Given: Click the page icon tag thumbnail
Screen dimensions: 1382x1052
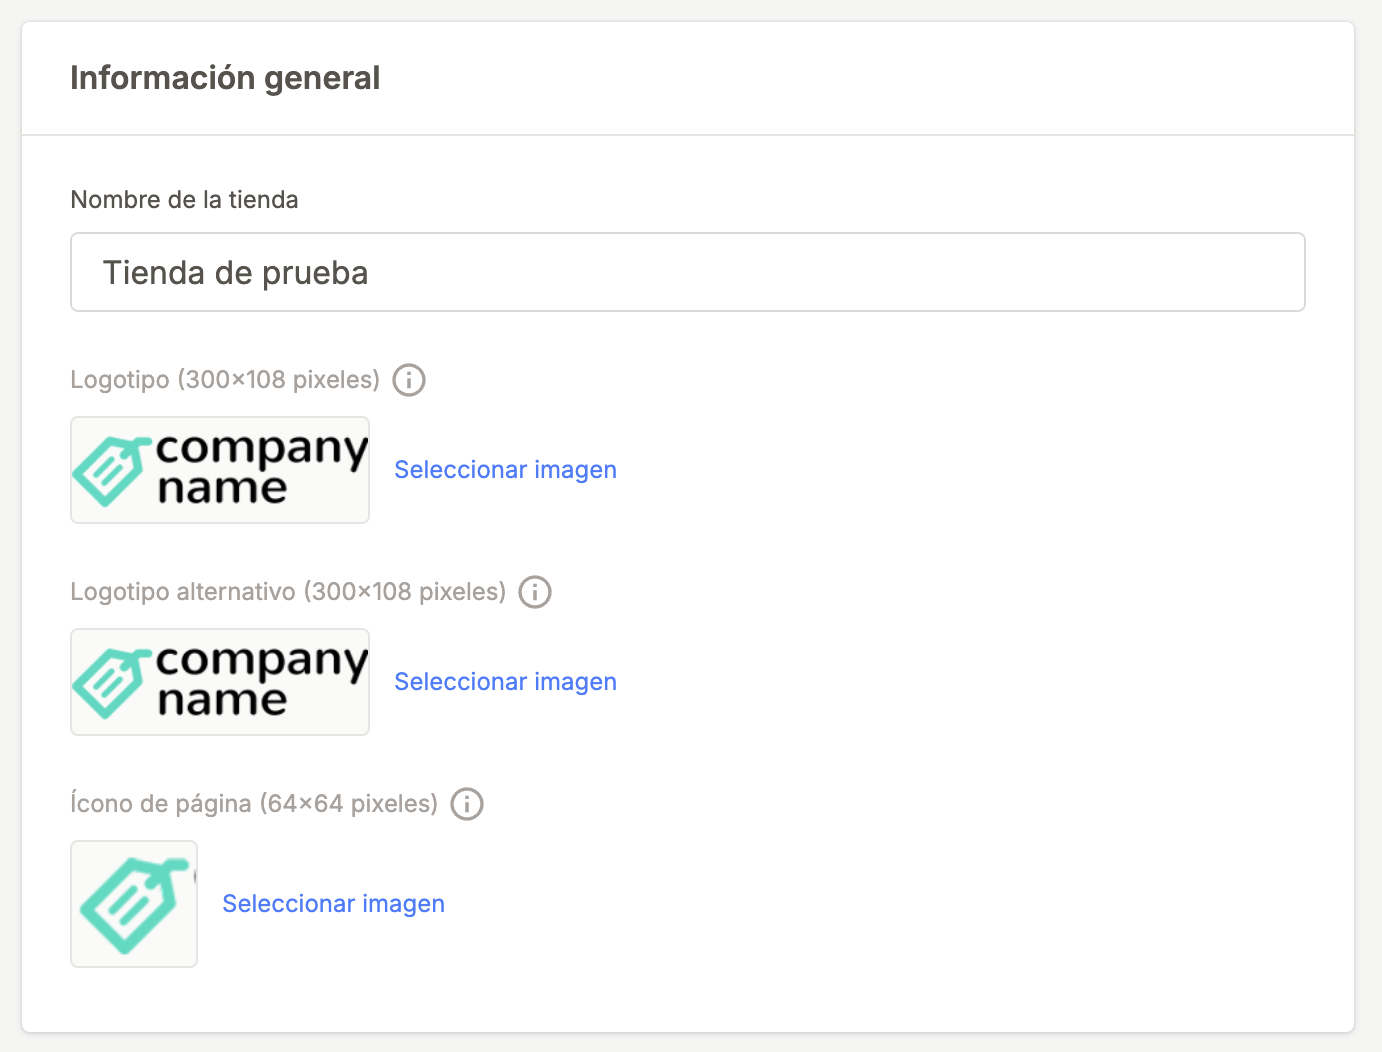Looking at the screenshot, I should point(134,904).
